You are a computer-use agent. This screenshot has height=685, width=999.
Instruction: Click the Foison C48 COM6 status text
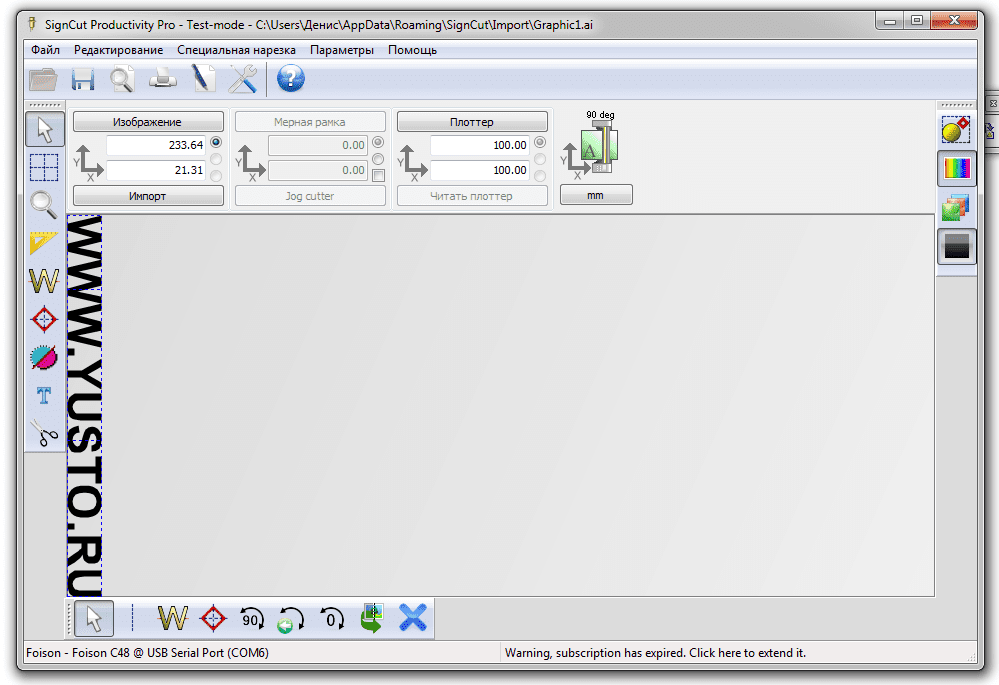point(147,653)
